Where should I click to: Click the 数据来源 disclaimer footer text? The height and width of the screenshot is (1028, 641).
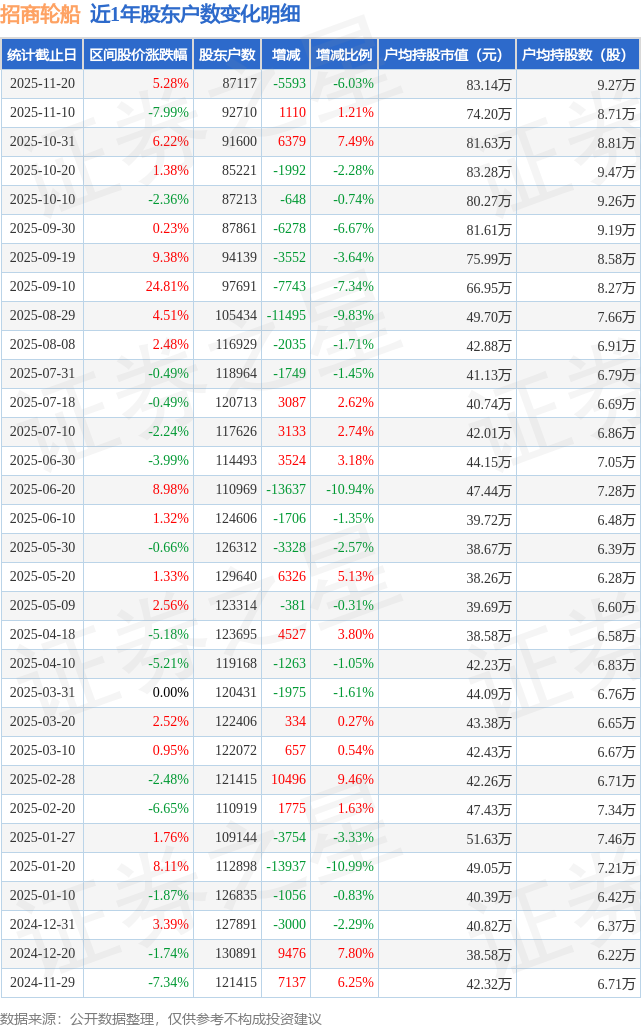[x=162, y=1018]
